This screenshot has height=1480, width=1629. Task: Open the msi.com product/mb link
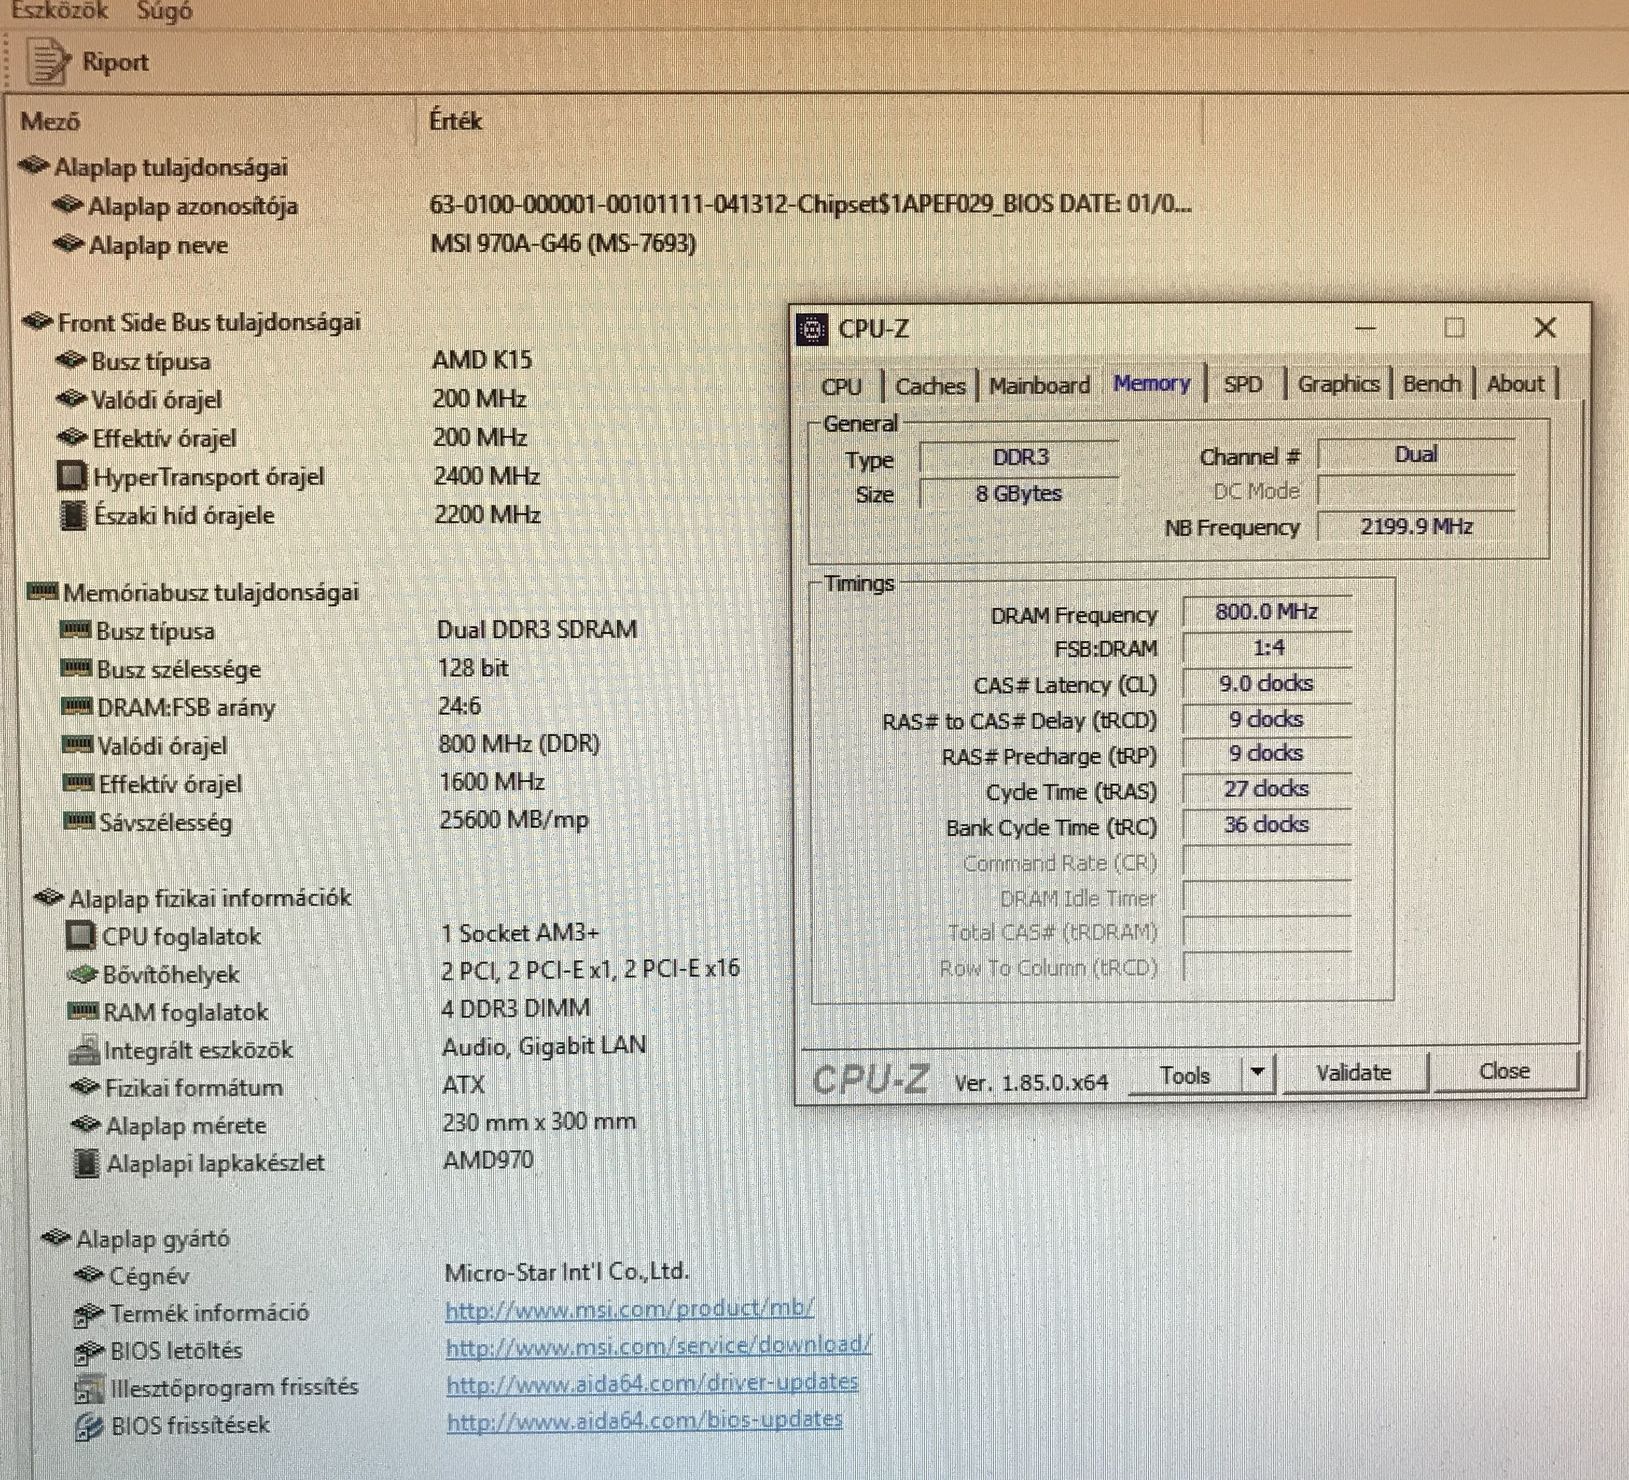coord(629,1308)
